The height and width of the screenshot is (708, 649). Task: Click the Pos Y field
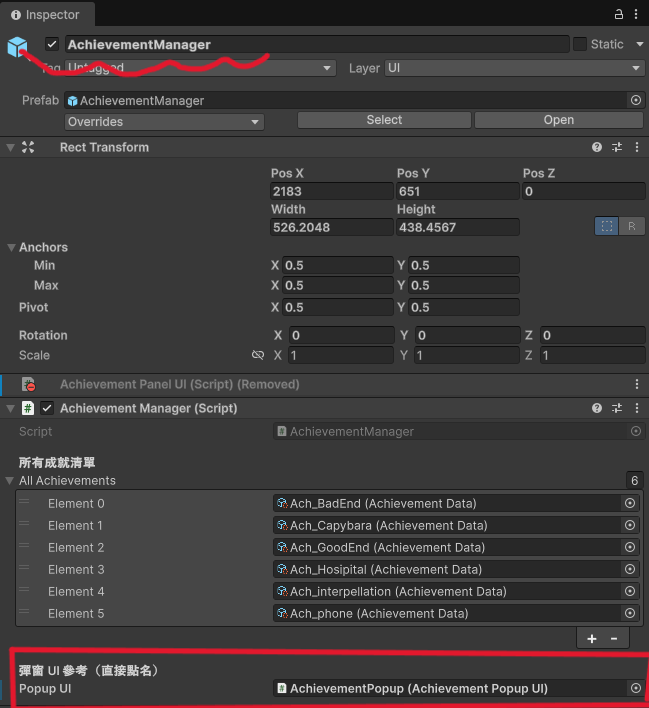pos(458,191)
